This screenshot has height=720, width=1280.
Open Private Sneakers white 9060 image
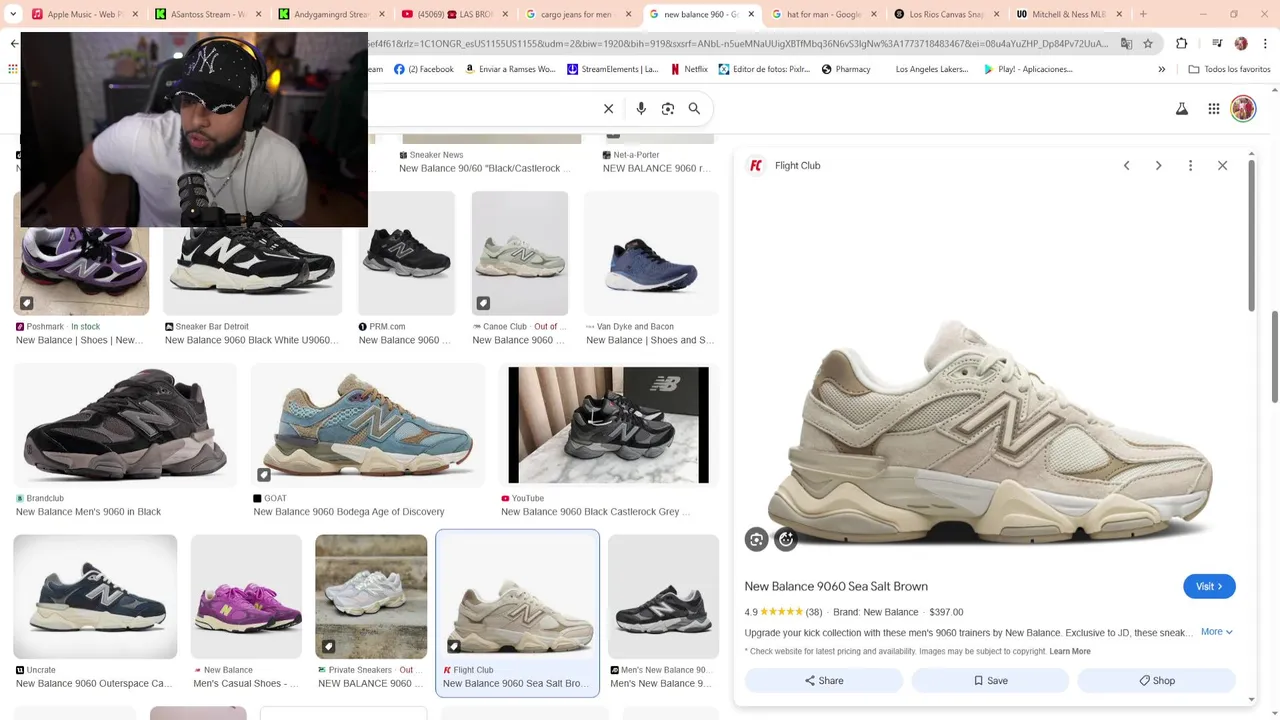click(x=371, y=597)
